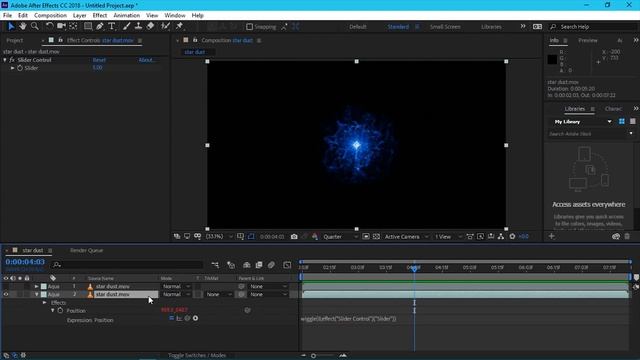Toggle visibility eye of layer 2
Screen dimensions: 640x360
click(x=6, y=294)
